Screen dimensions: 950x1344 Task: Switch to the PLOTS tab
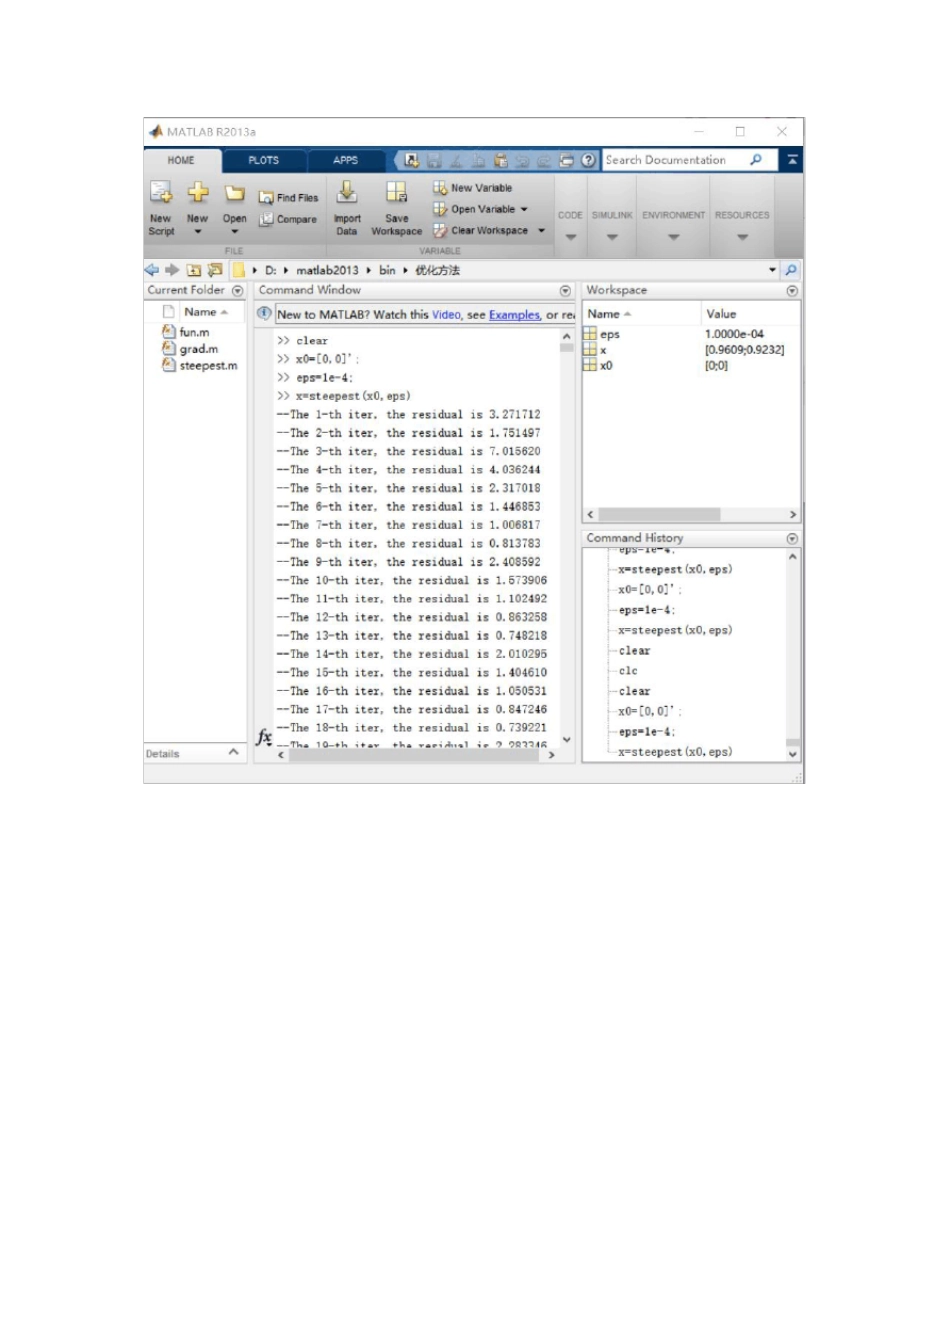pos(264,160)
